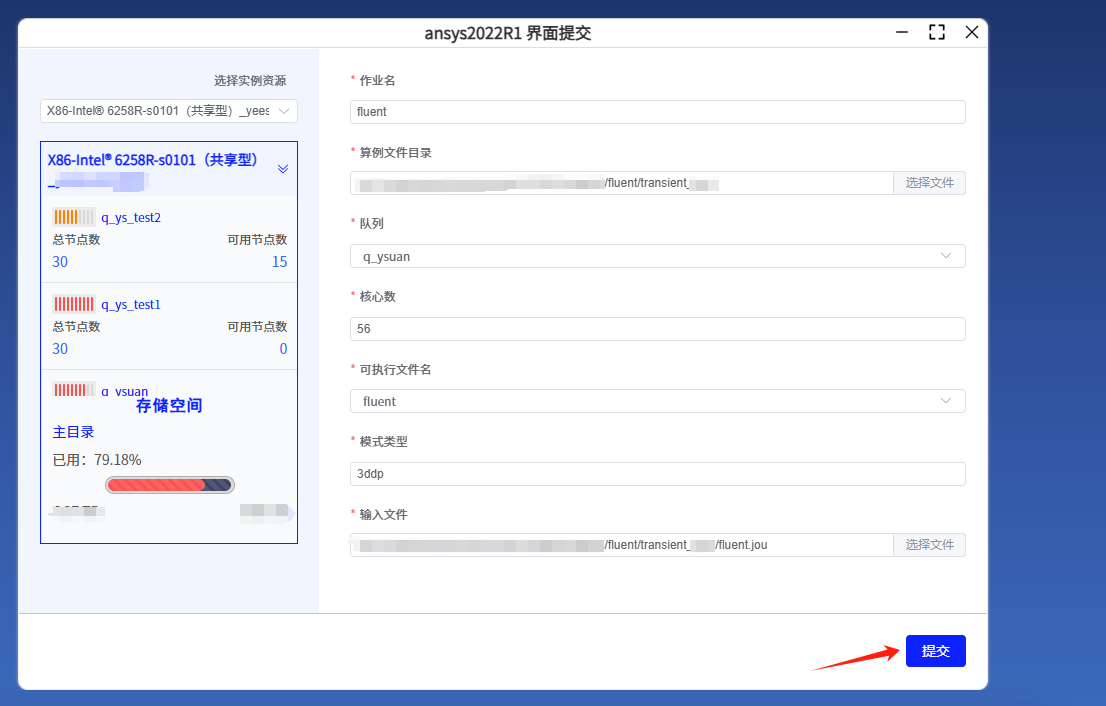
Task: Open the 可执行文件名 executable dropdown
Action: coord(657,401)
